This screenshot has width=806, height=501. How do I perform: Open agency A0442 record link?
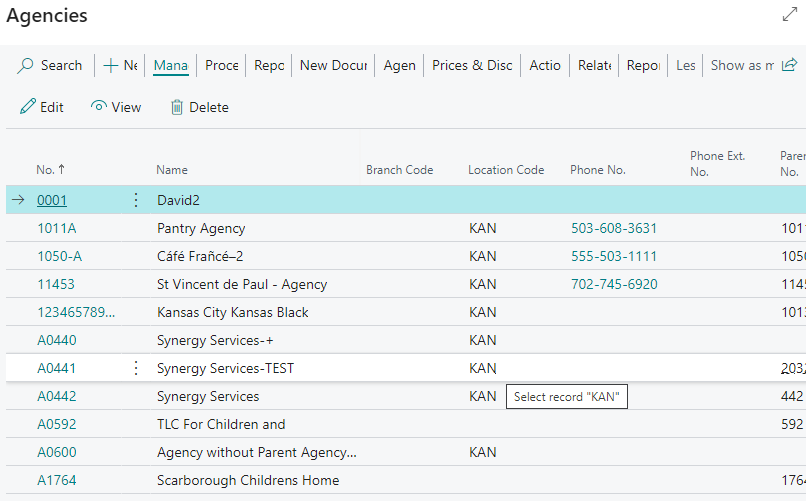click(57, 396)
